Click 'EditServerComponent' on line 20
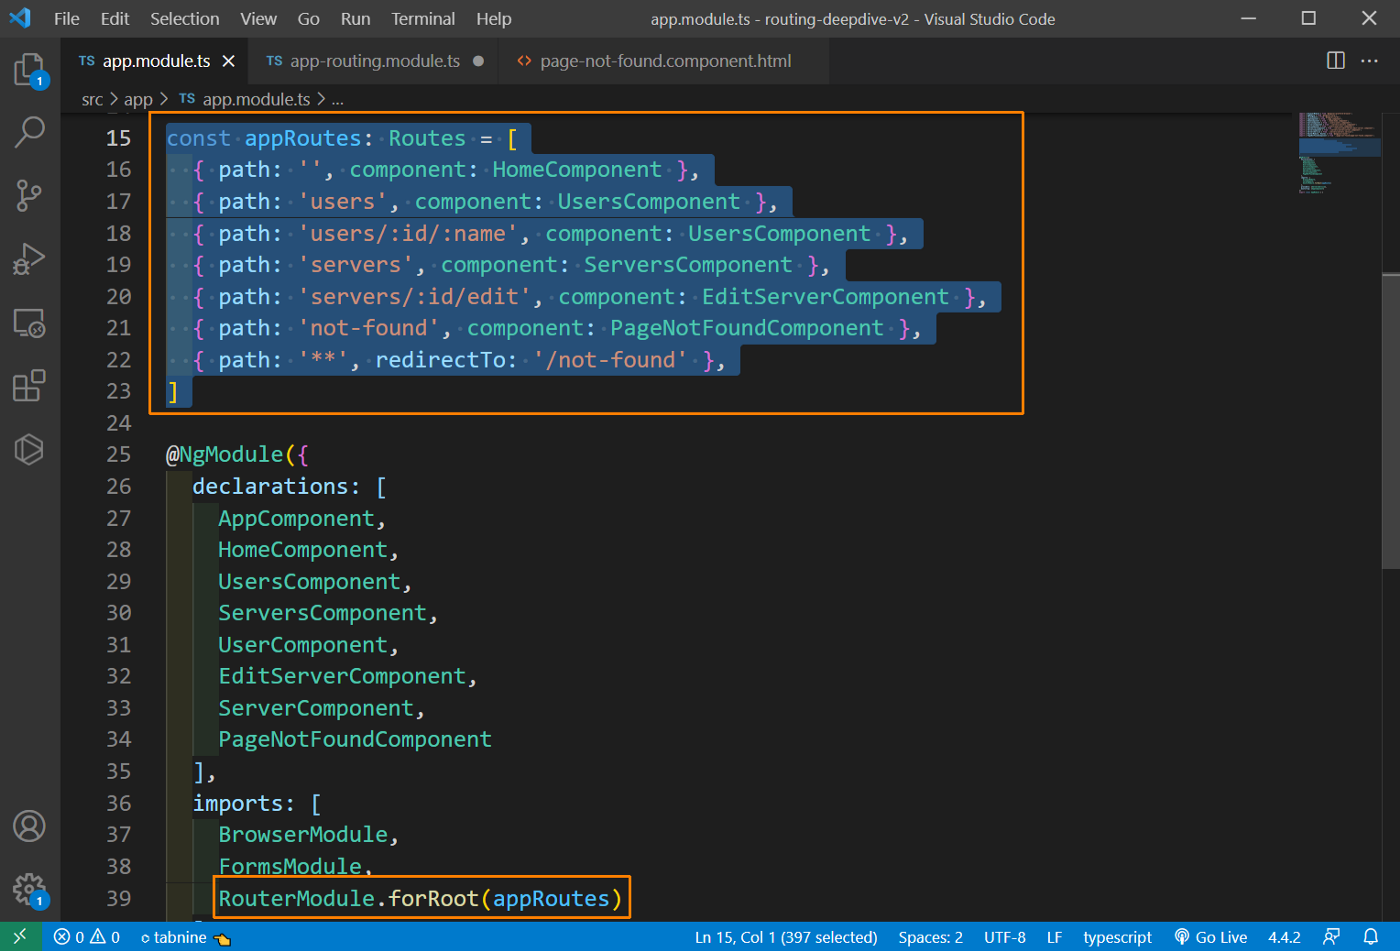Image resolution: width=1400 pixels, height=951 pixels. (x=825, y=297)
